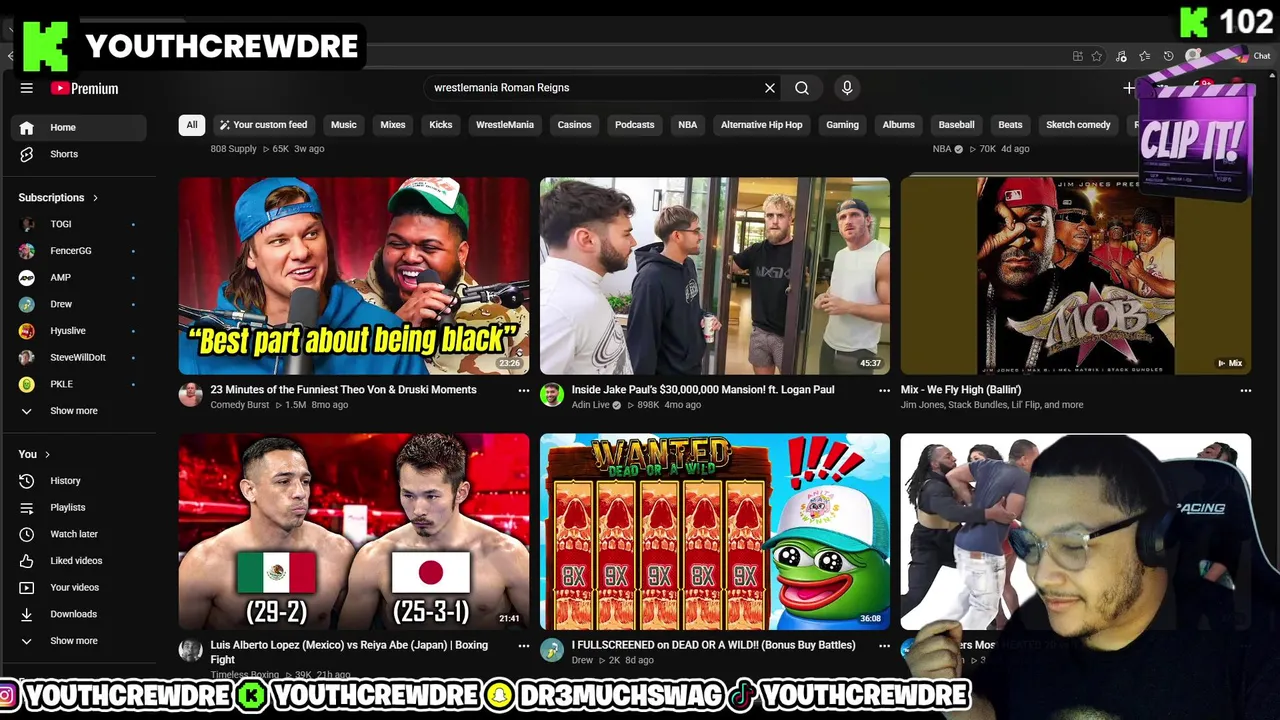Image resolution: width=1280 pixels, height=720 pixels.
Task: Select the Alternative Hip Hop chip
Action: pyautogui.click(x=762, y=125)
